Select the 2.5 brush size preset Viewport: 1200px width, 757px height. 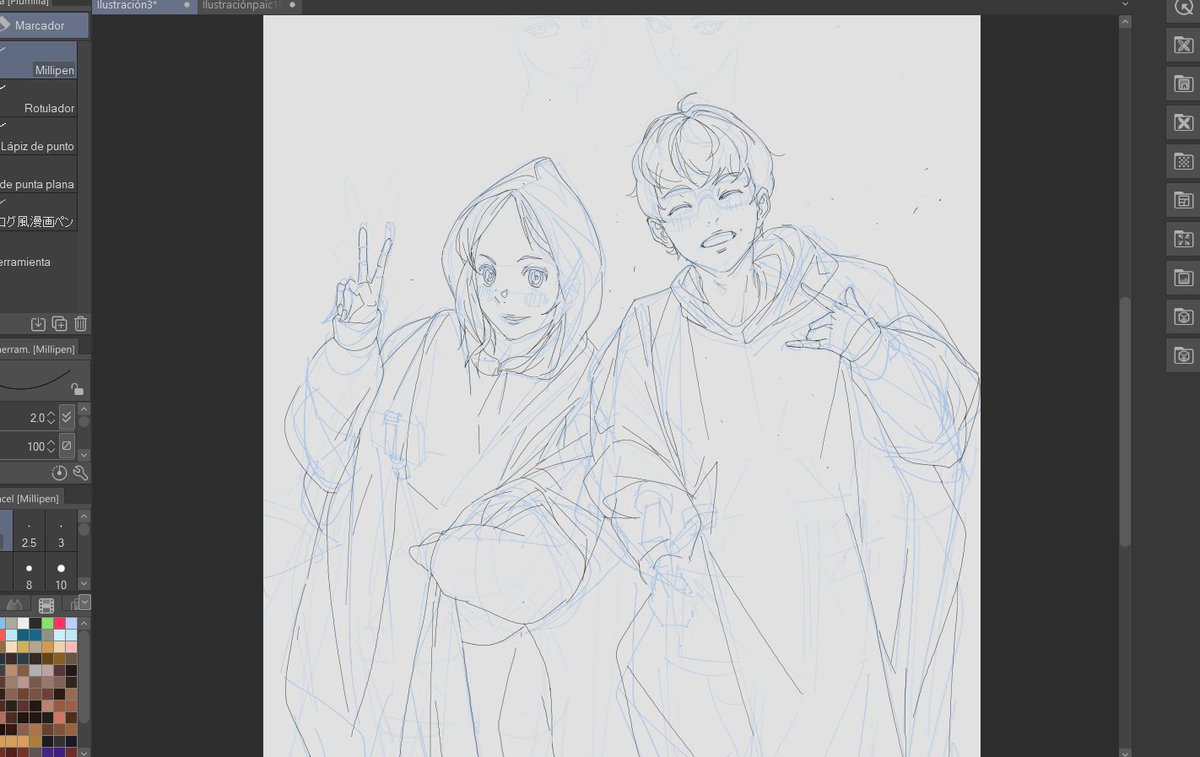(x=29, y=535)
